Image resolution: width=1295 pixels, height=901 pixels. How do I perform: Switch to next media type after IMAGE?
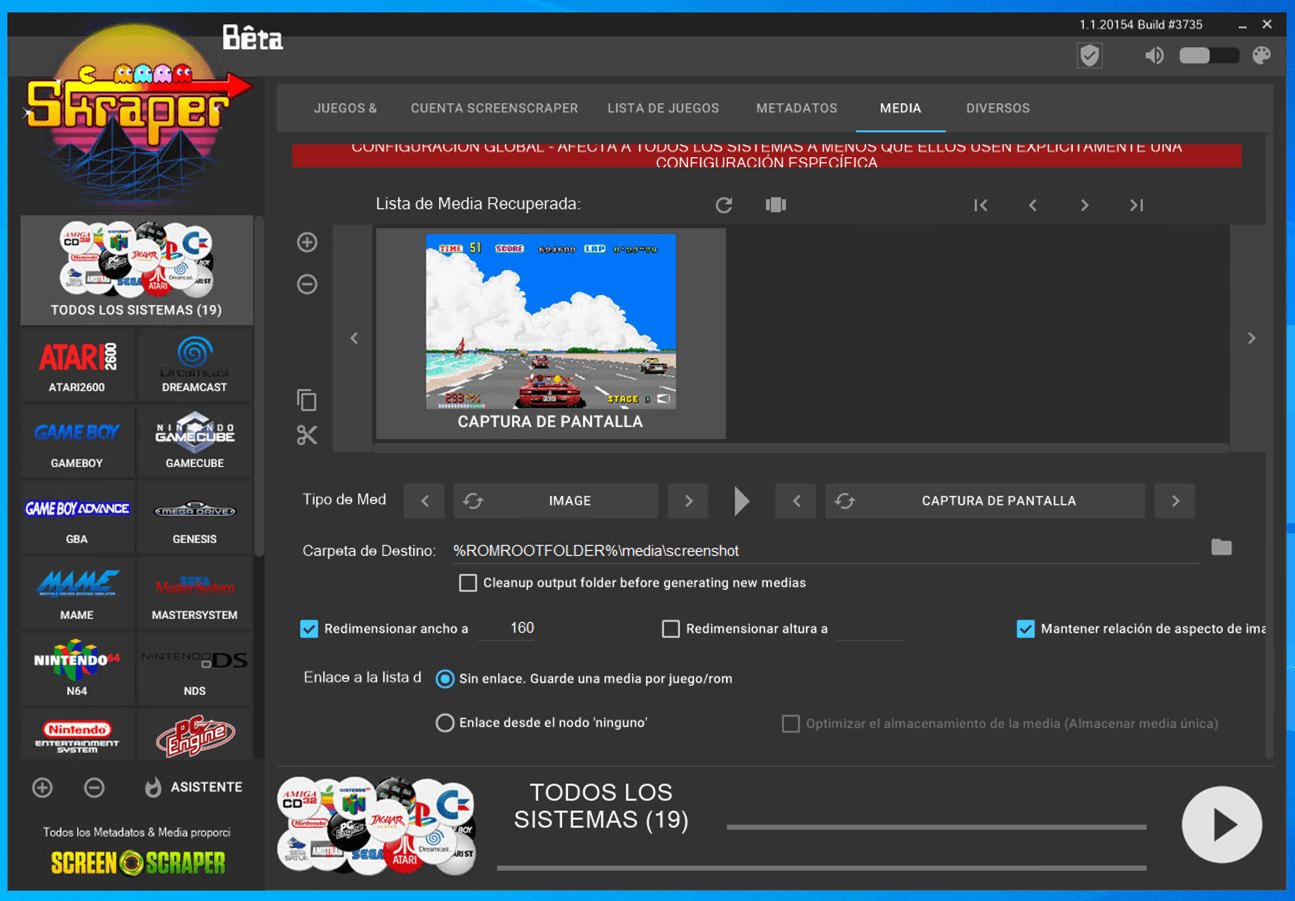coord(688,501)
